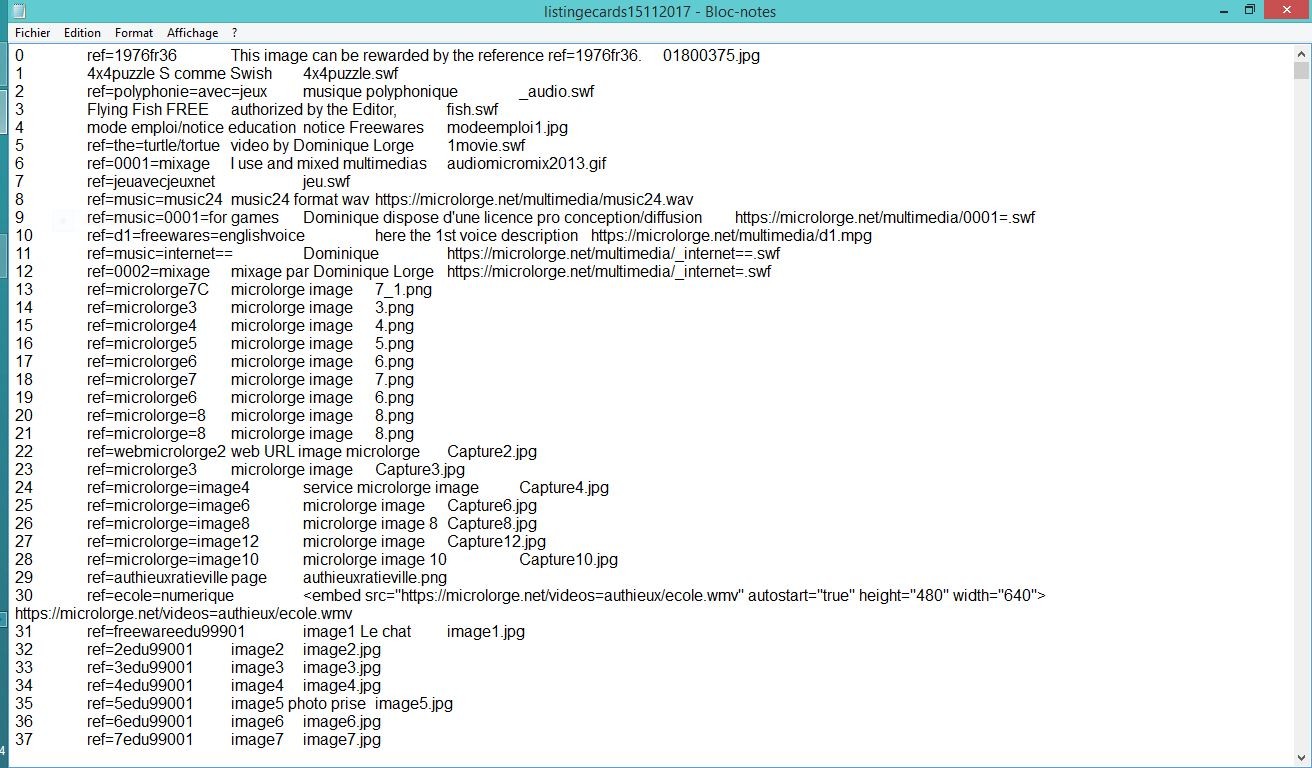The width and height of the screenshot is (1312, 768).
Task: Click on 'Capture6.jpg'
Action: pos(492,506)
